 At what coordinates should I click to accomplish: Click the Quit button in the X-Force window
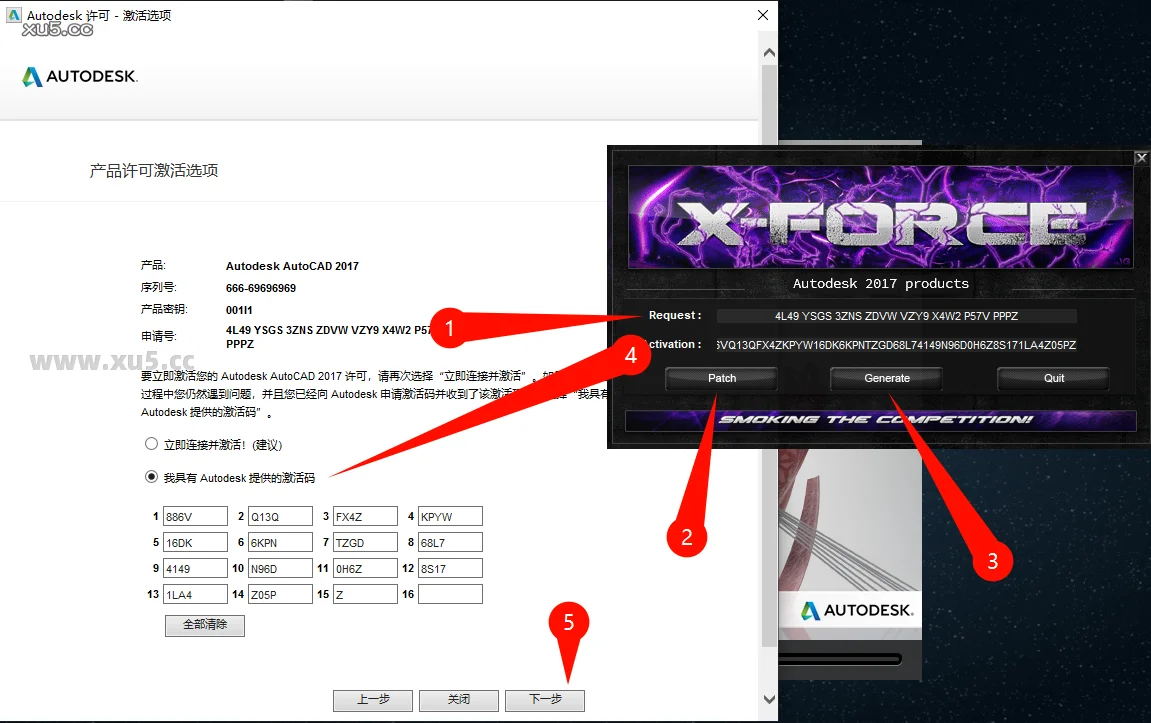pyautogui.click(x=1053, y=378)
